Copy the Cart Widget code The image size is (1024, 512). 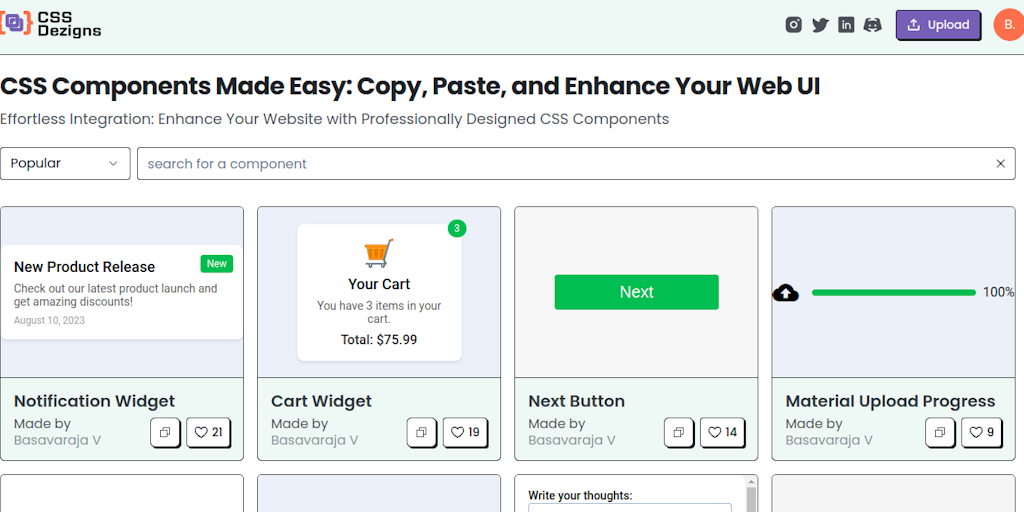click(422, 432)
